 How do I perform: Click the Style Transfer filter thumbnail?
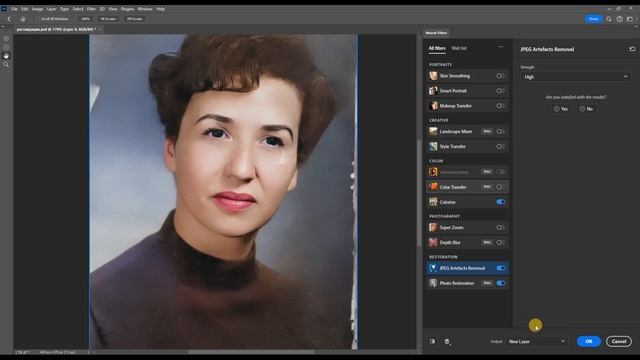click(x=433, y=146)
